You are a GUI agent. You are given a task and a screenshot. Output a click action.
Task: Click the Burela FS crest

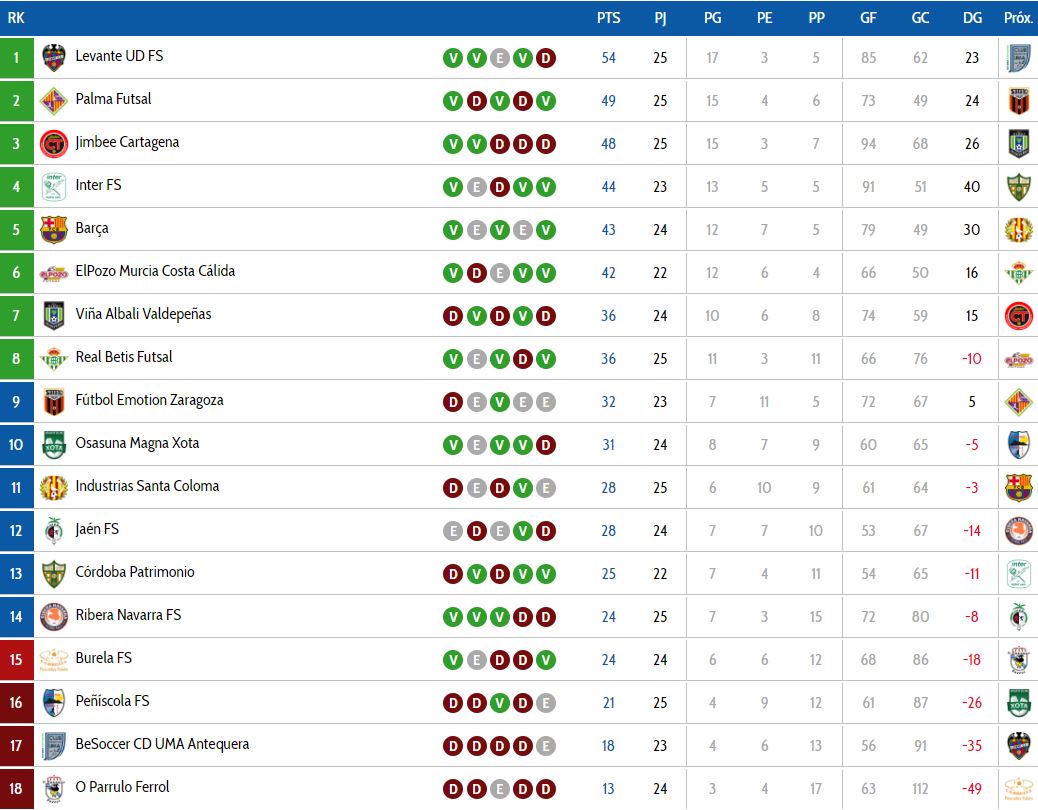[x=54, y=660]
